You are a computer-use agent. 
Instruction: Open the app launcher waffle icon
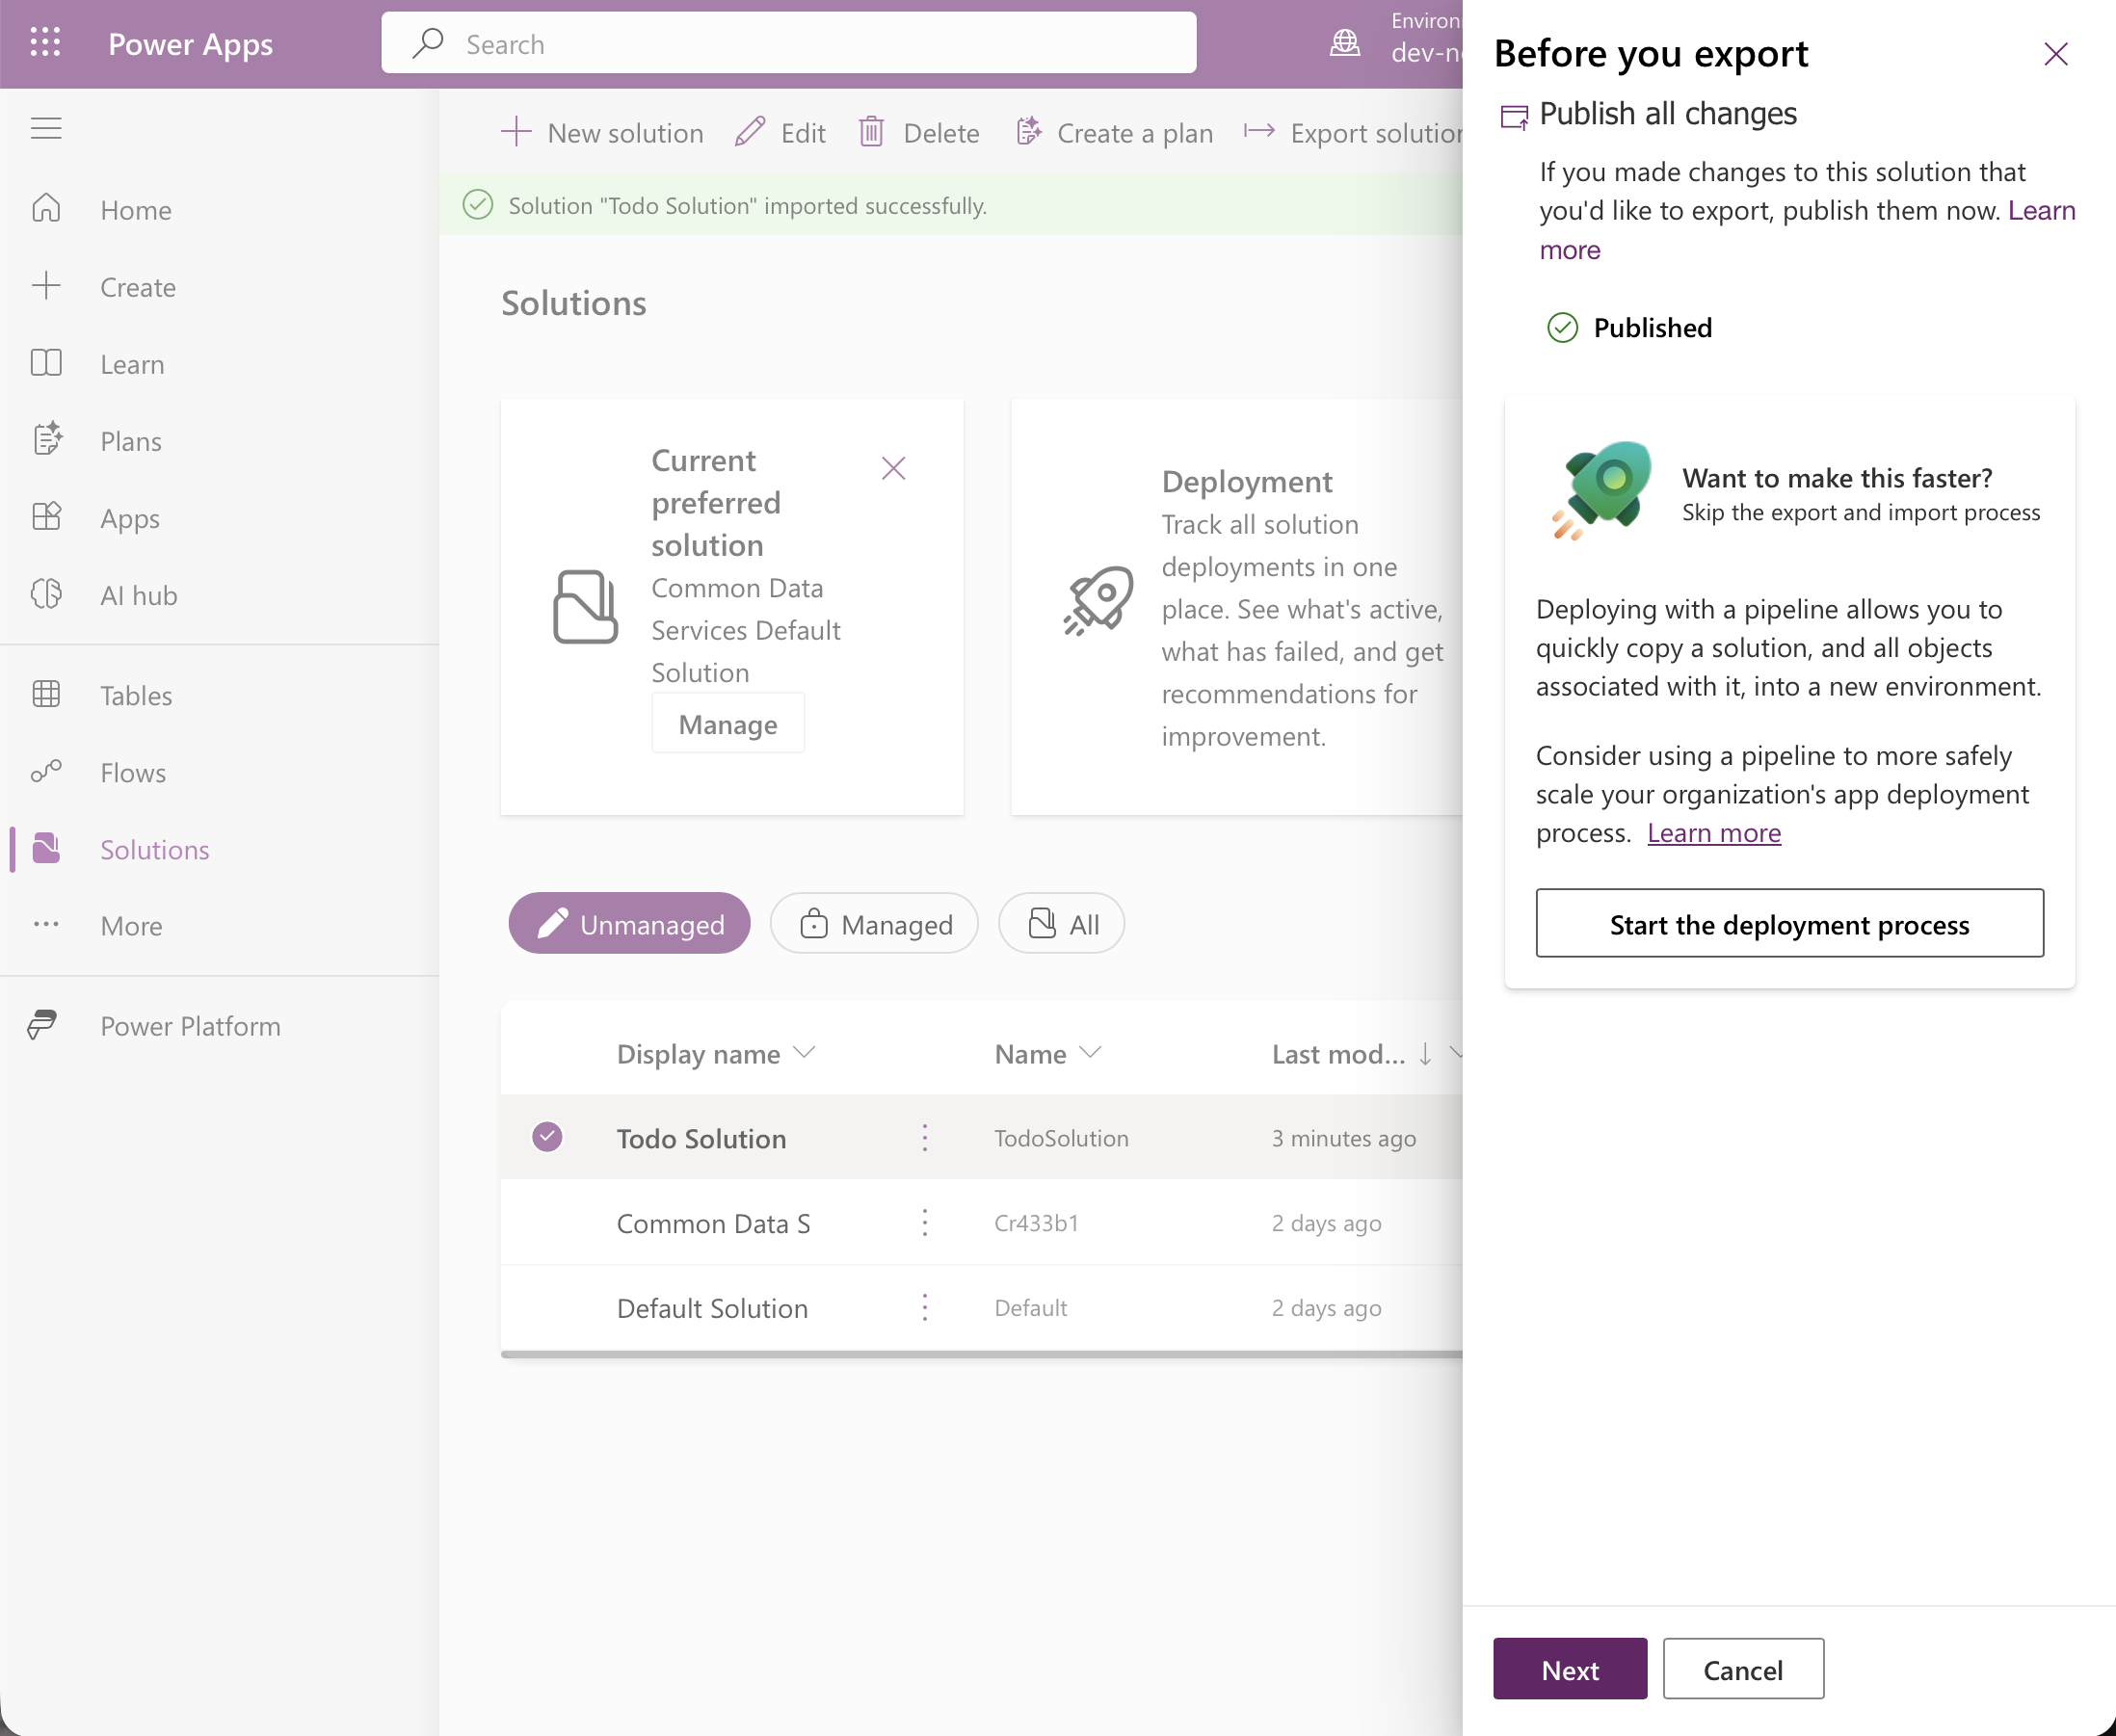click(x=45, y=43)
